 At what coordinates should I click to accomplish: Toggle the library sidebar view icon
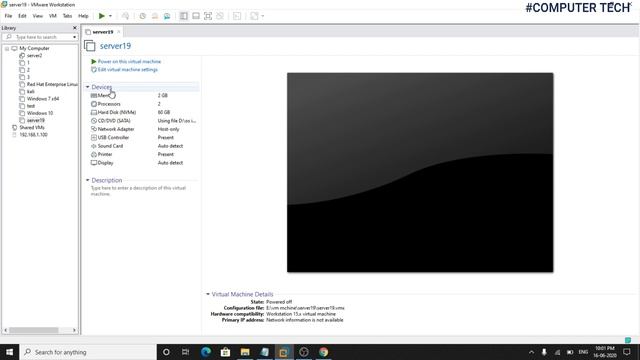[x=184, y=16]
